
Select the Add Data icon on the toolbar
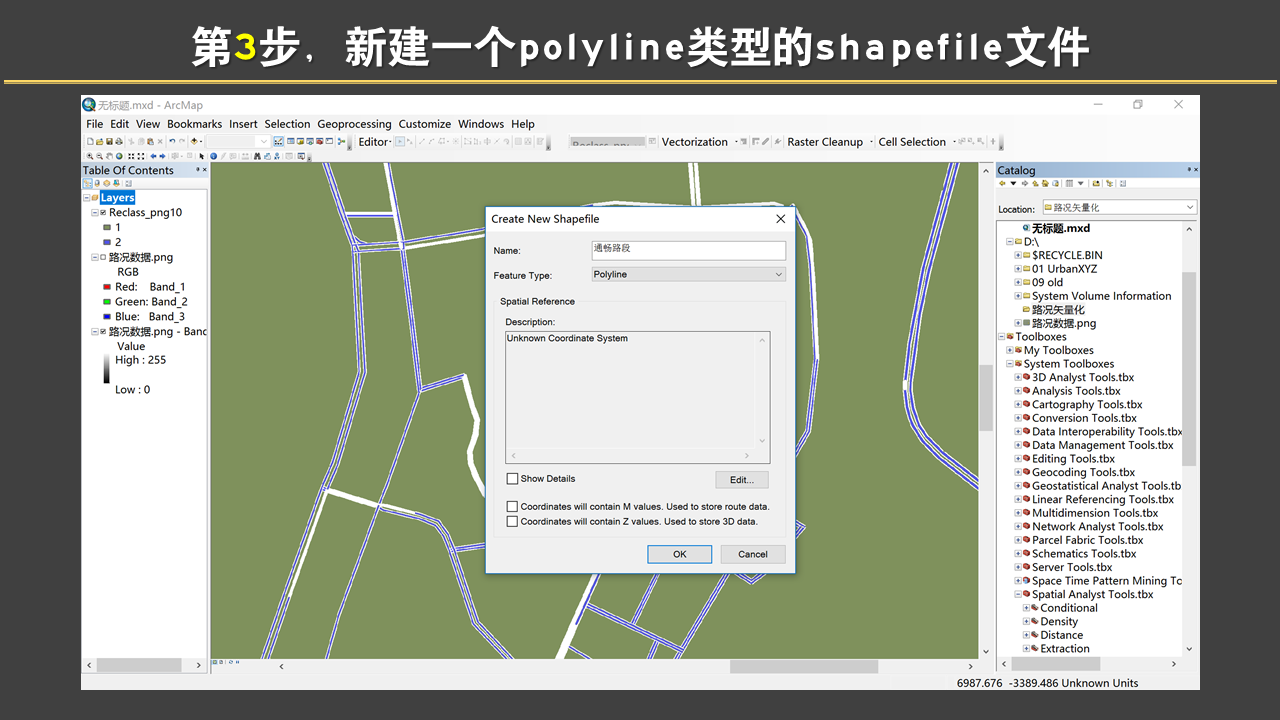coord(193,142)
